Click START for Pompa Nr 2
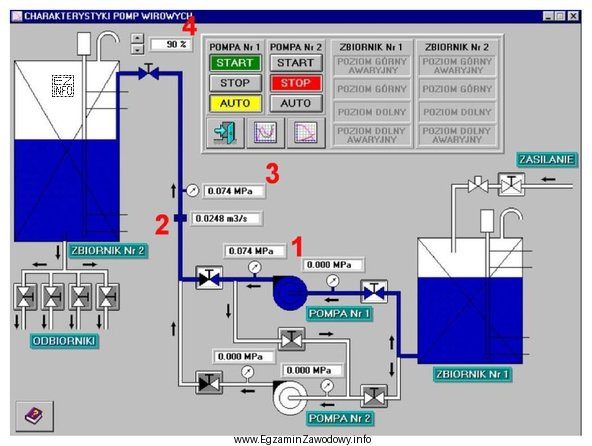This screenshot has width=592, height=446. click(x=296, y=63)
